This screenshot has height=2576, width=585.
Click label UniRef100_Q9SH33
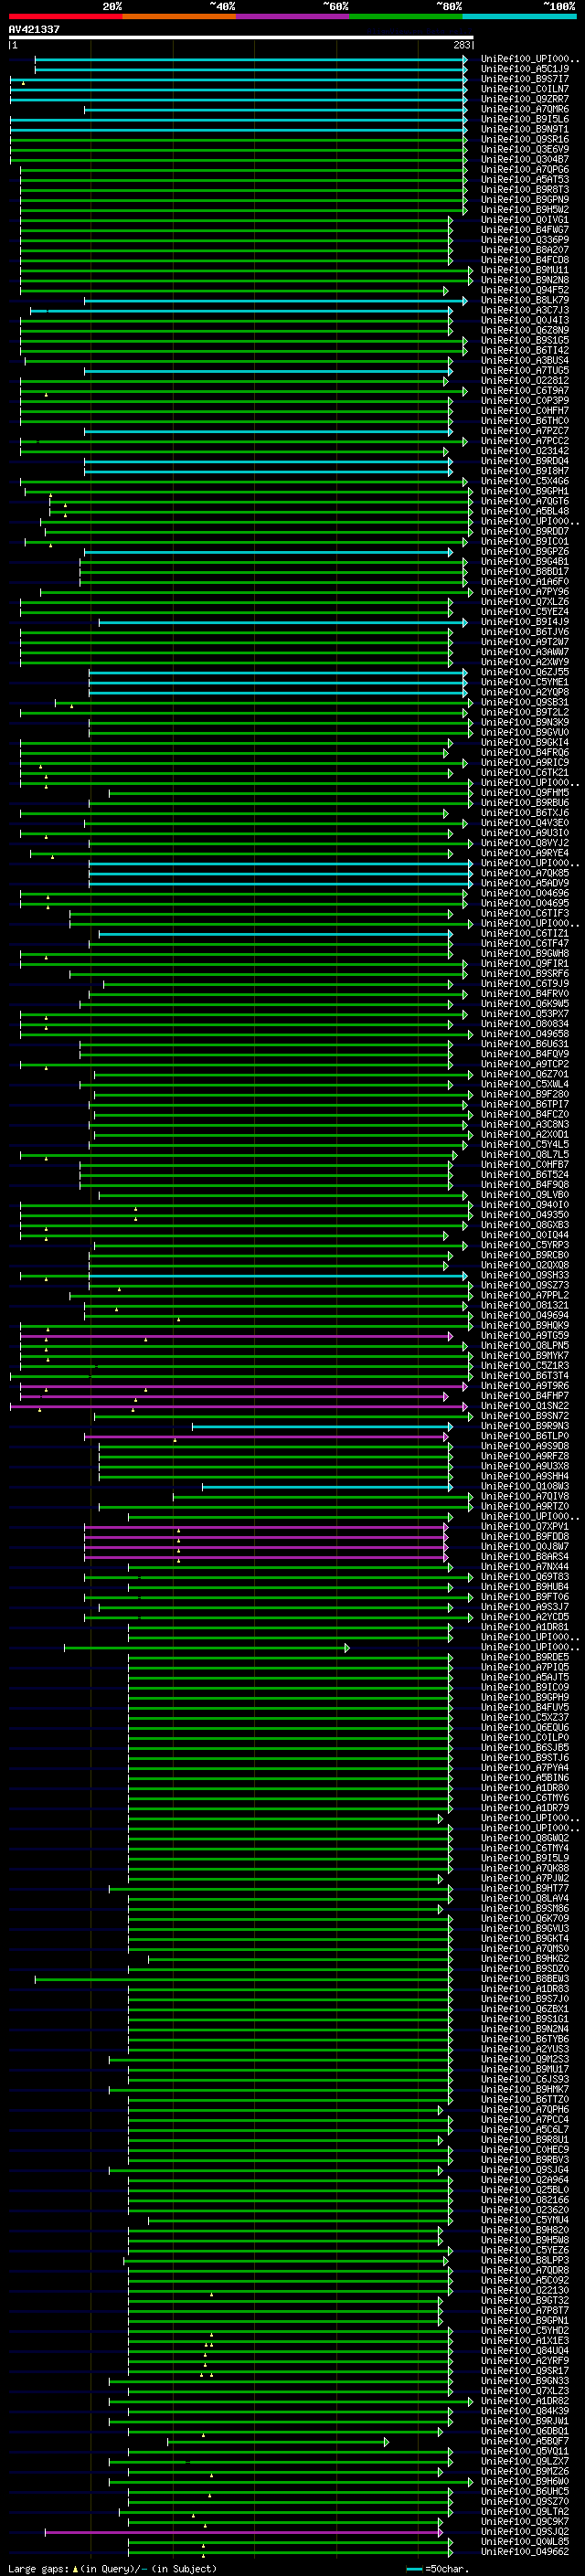(x=525, y=1276)
